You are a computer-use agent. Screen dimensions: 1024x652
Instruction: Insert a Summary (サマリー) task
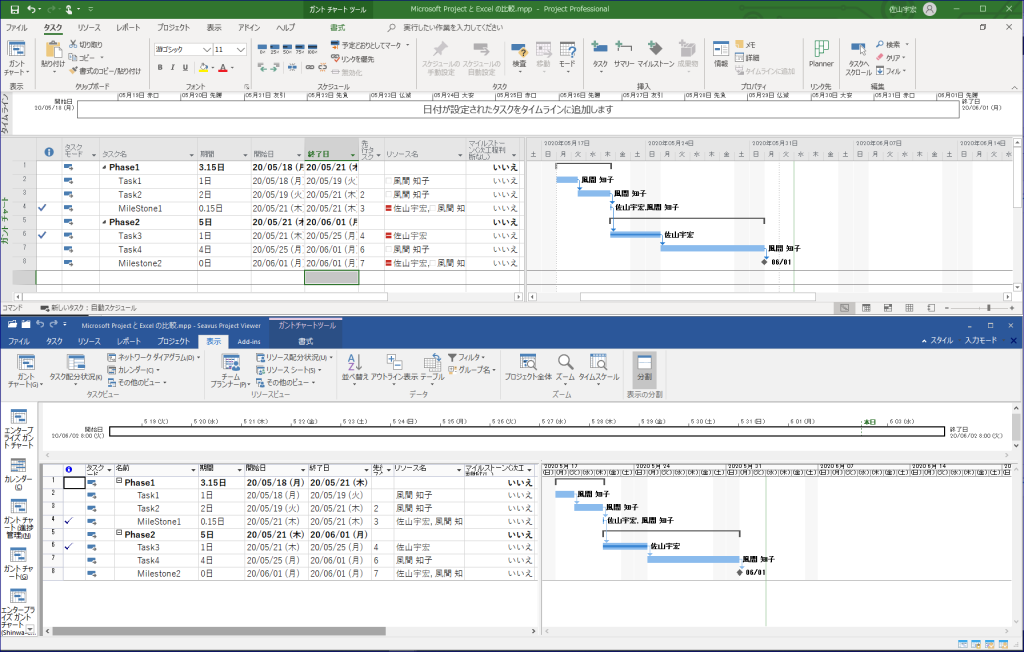pos(624,56)
